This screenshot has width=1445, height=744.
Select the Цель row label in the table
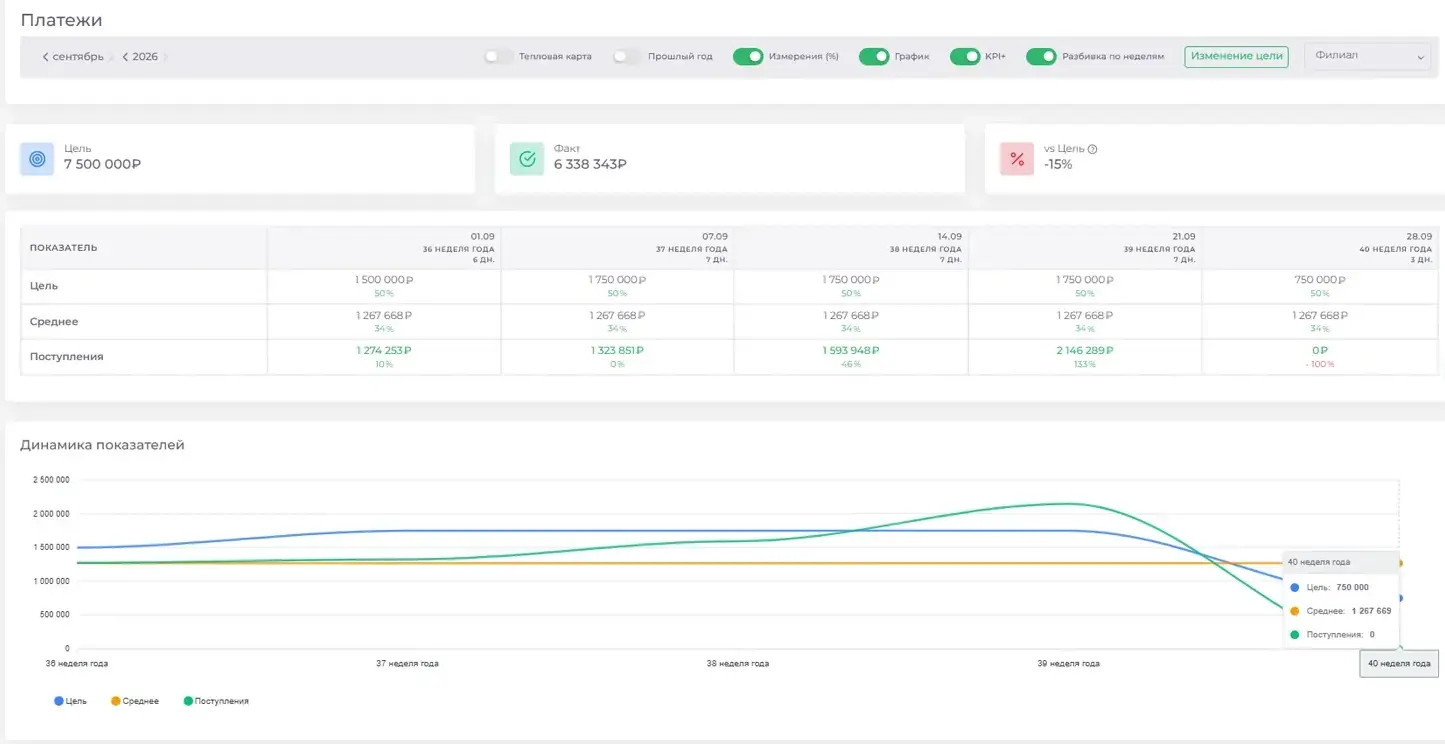(x=44, y=286)
